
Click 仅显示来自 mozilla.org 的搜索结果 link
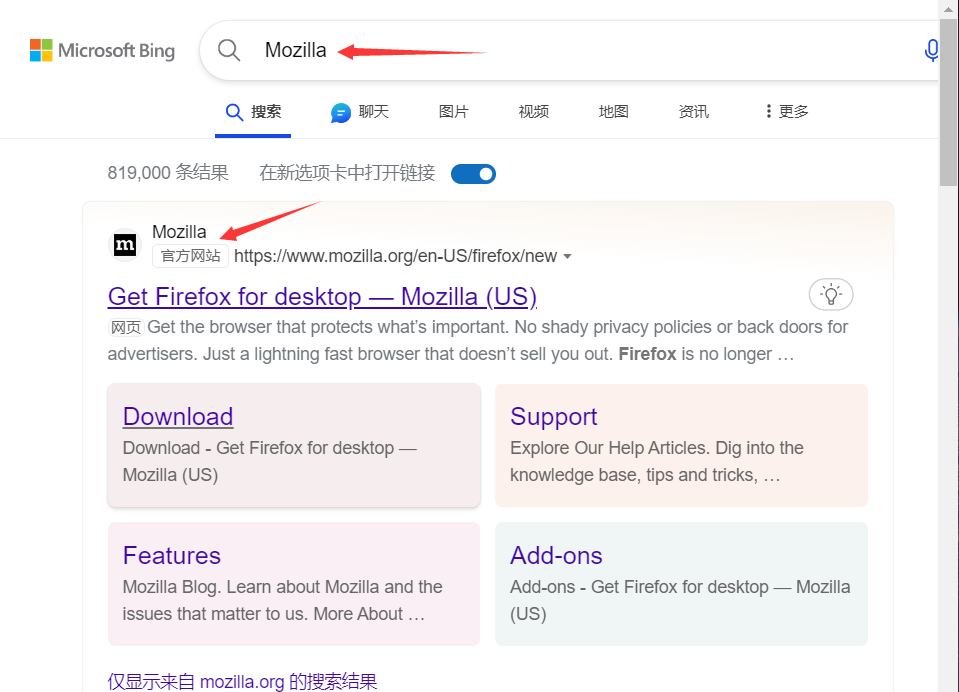coord(242,682)
